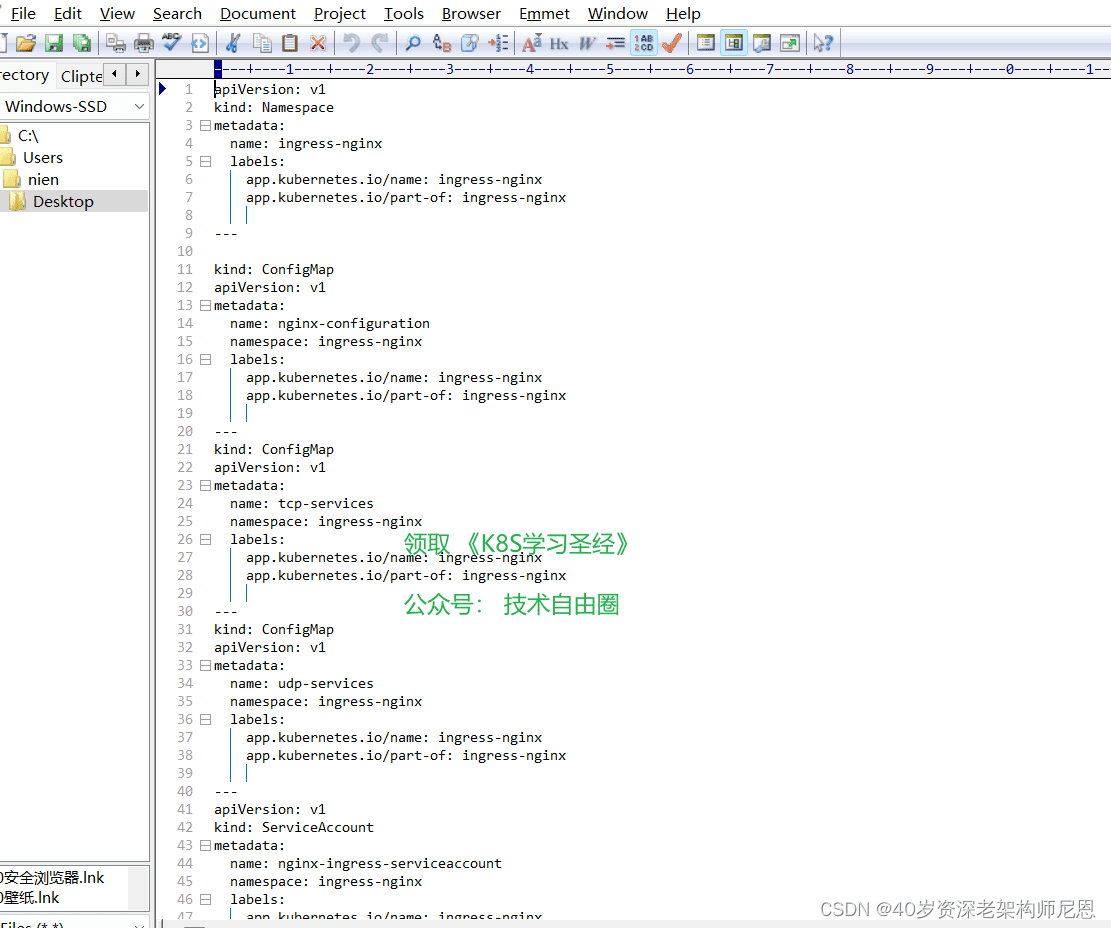Screen dimensions: 1111x928
Task: Open Find with the magnifier icon
Action: pos(413,43)
